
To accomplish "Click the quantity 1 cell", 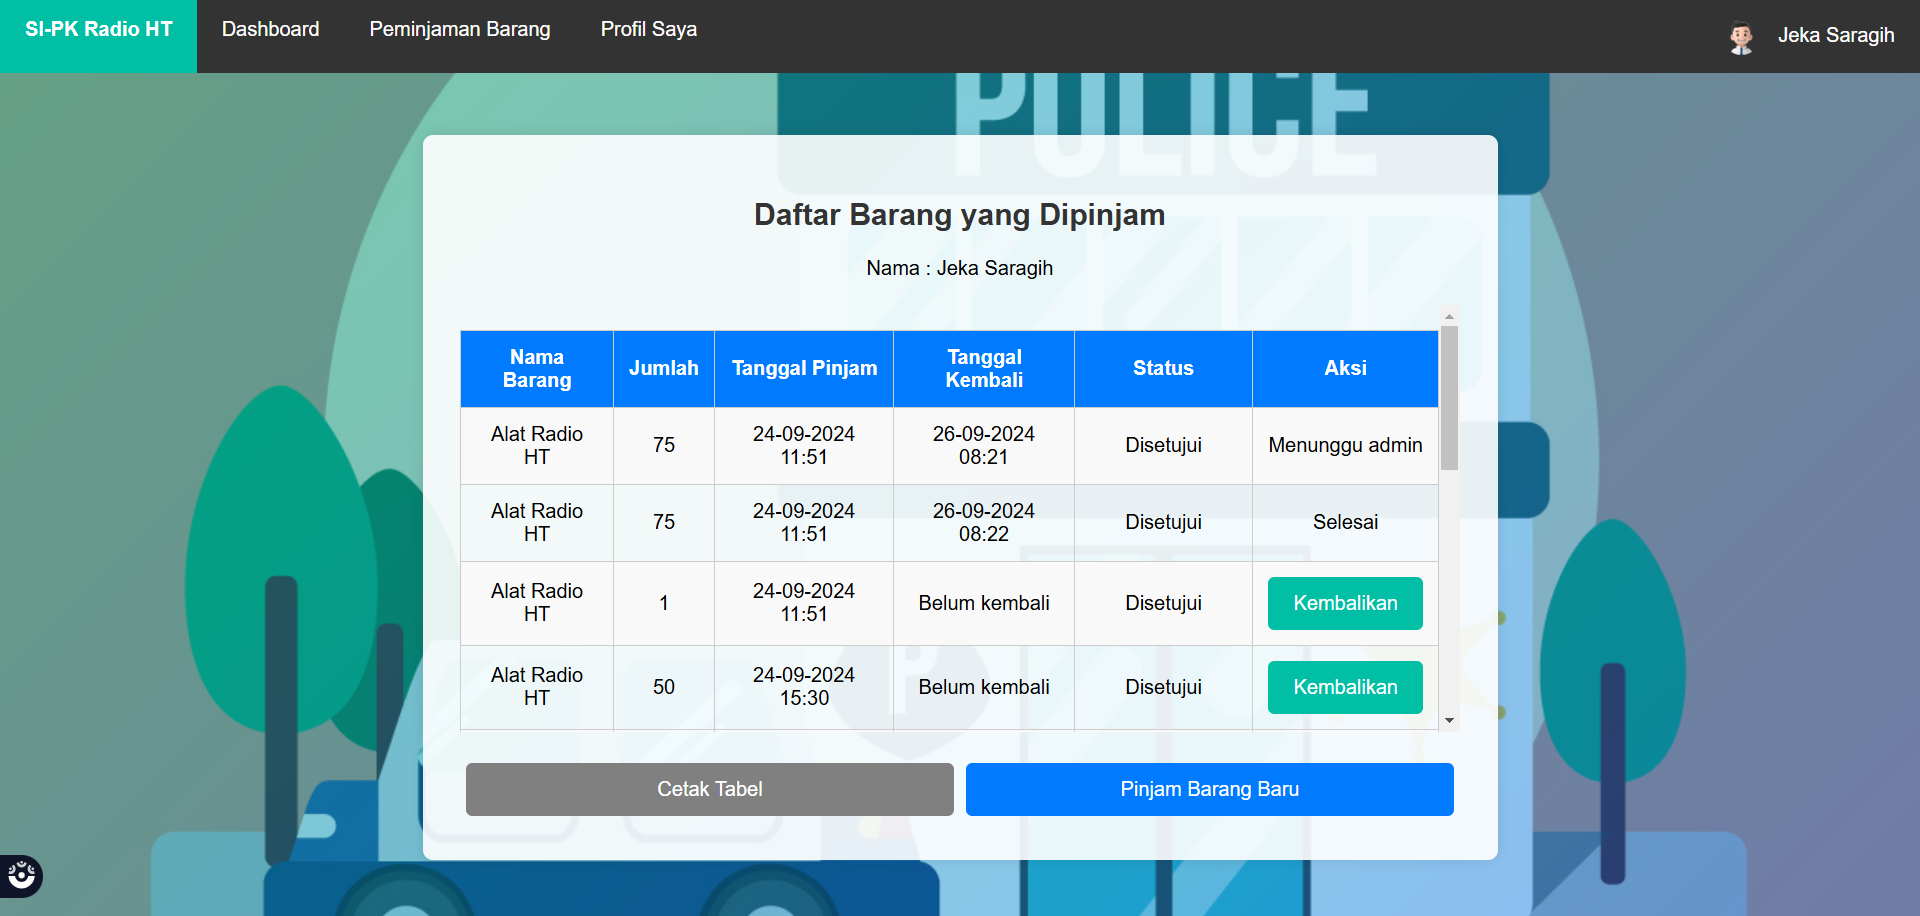I will pos(664,603).
